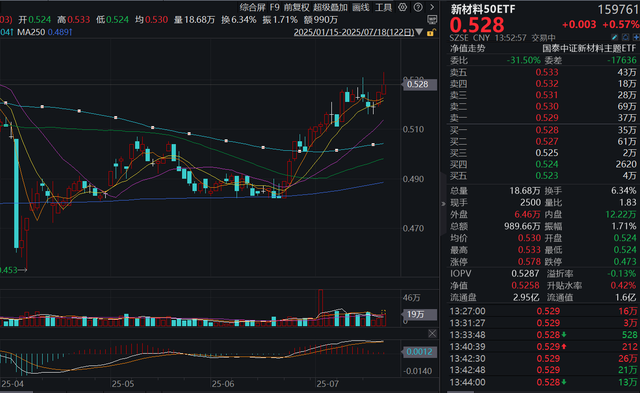Image resolution: width=640 pixels, height=393 pixels.
Task: Open the 前复权 adjustment option
Action: pos(297,7)
